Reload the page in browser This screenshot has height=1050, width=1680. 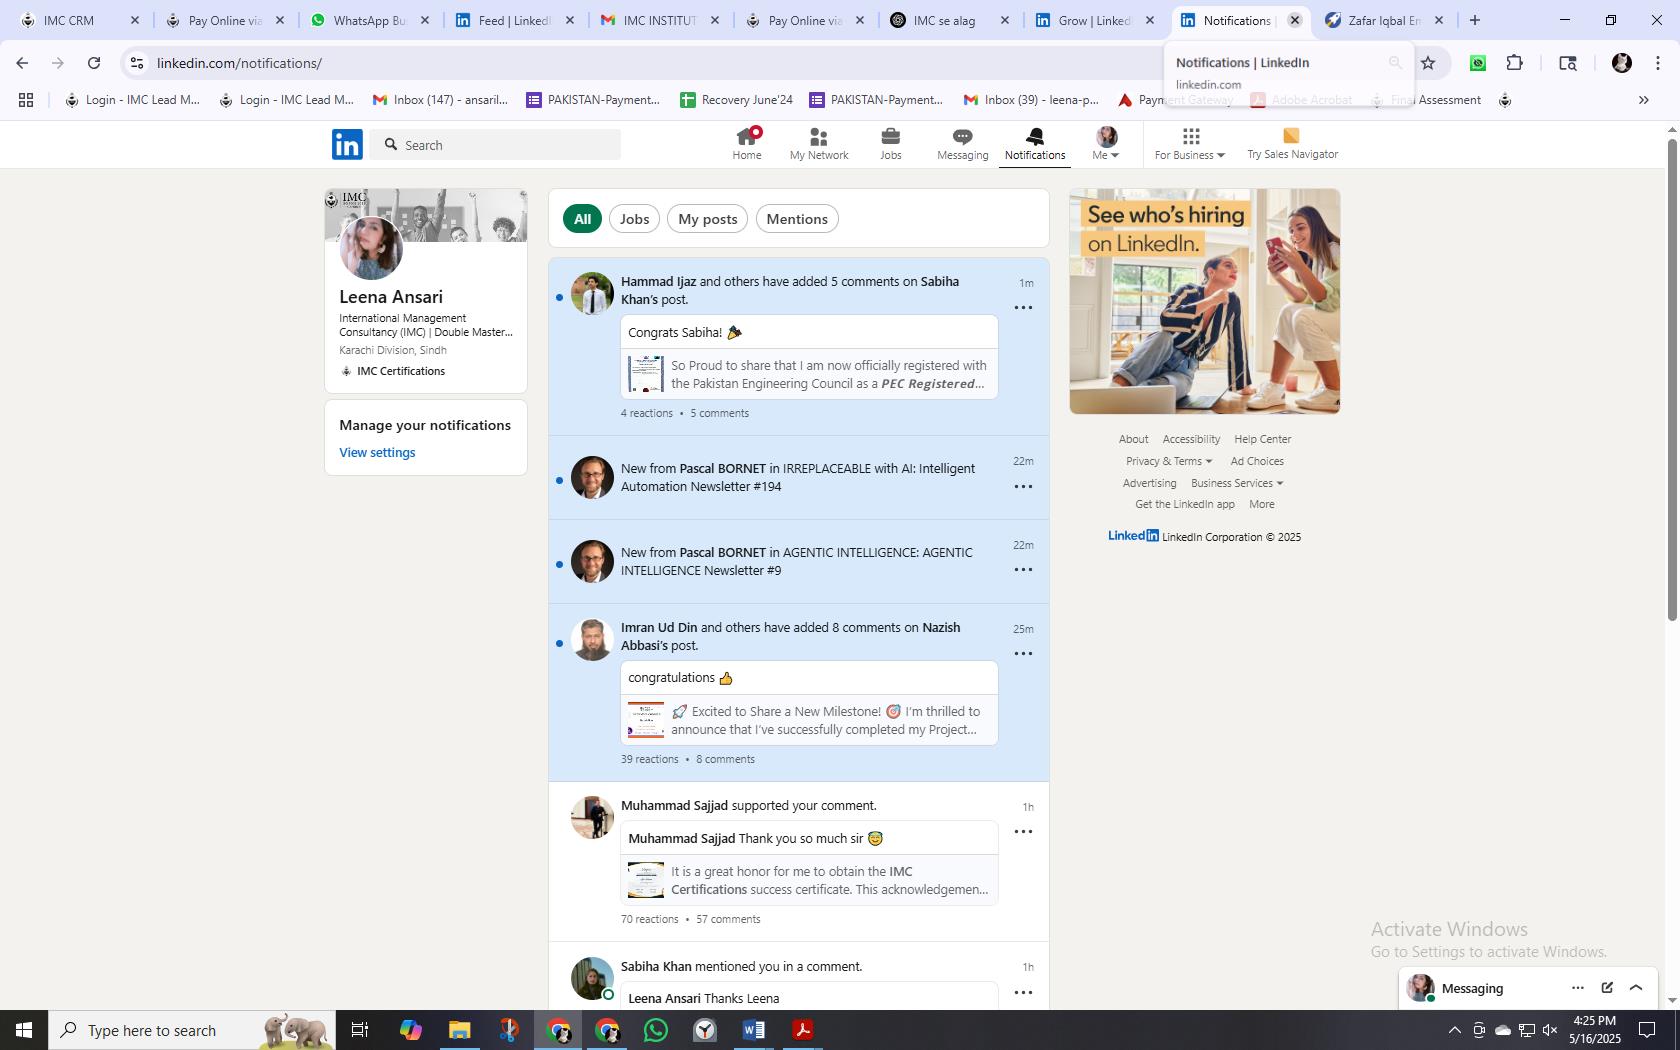click(94, 63)
